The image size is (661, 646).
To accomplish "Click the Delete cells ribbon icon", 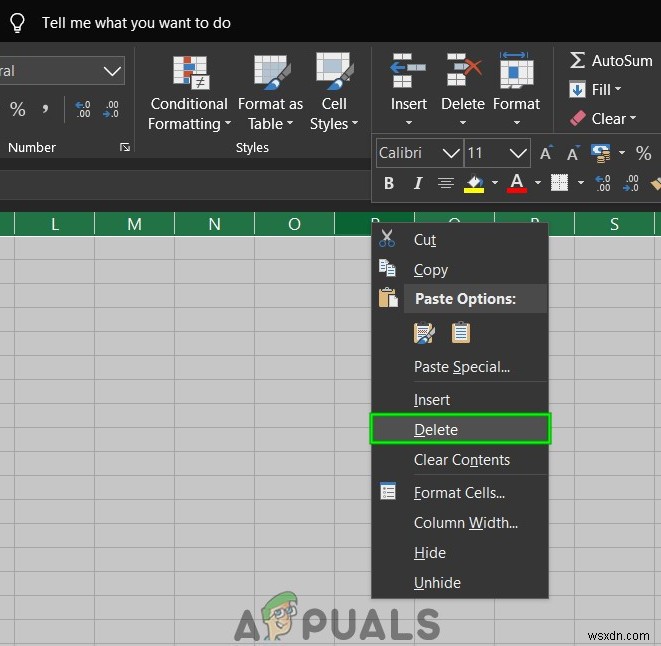I will tap(463, 72).
